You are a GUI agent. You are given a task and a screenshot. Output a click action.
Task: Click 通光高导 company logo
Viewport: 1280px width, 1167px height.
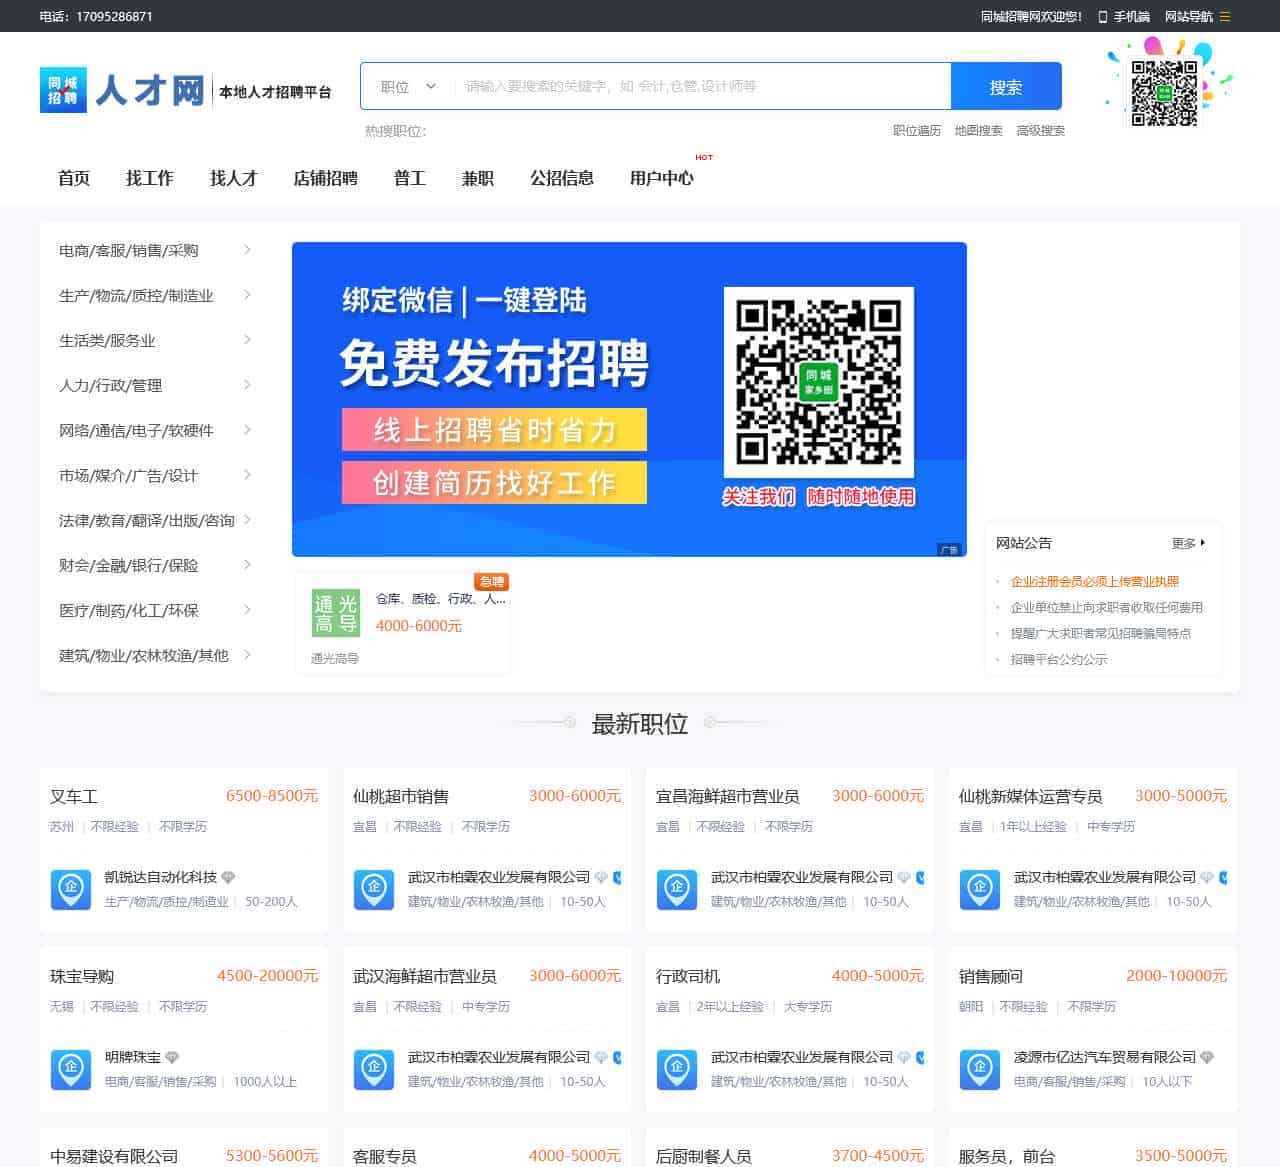pos(335,613)
